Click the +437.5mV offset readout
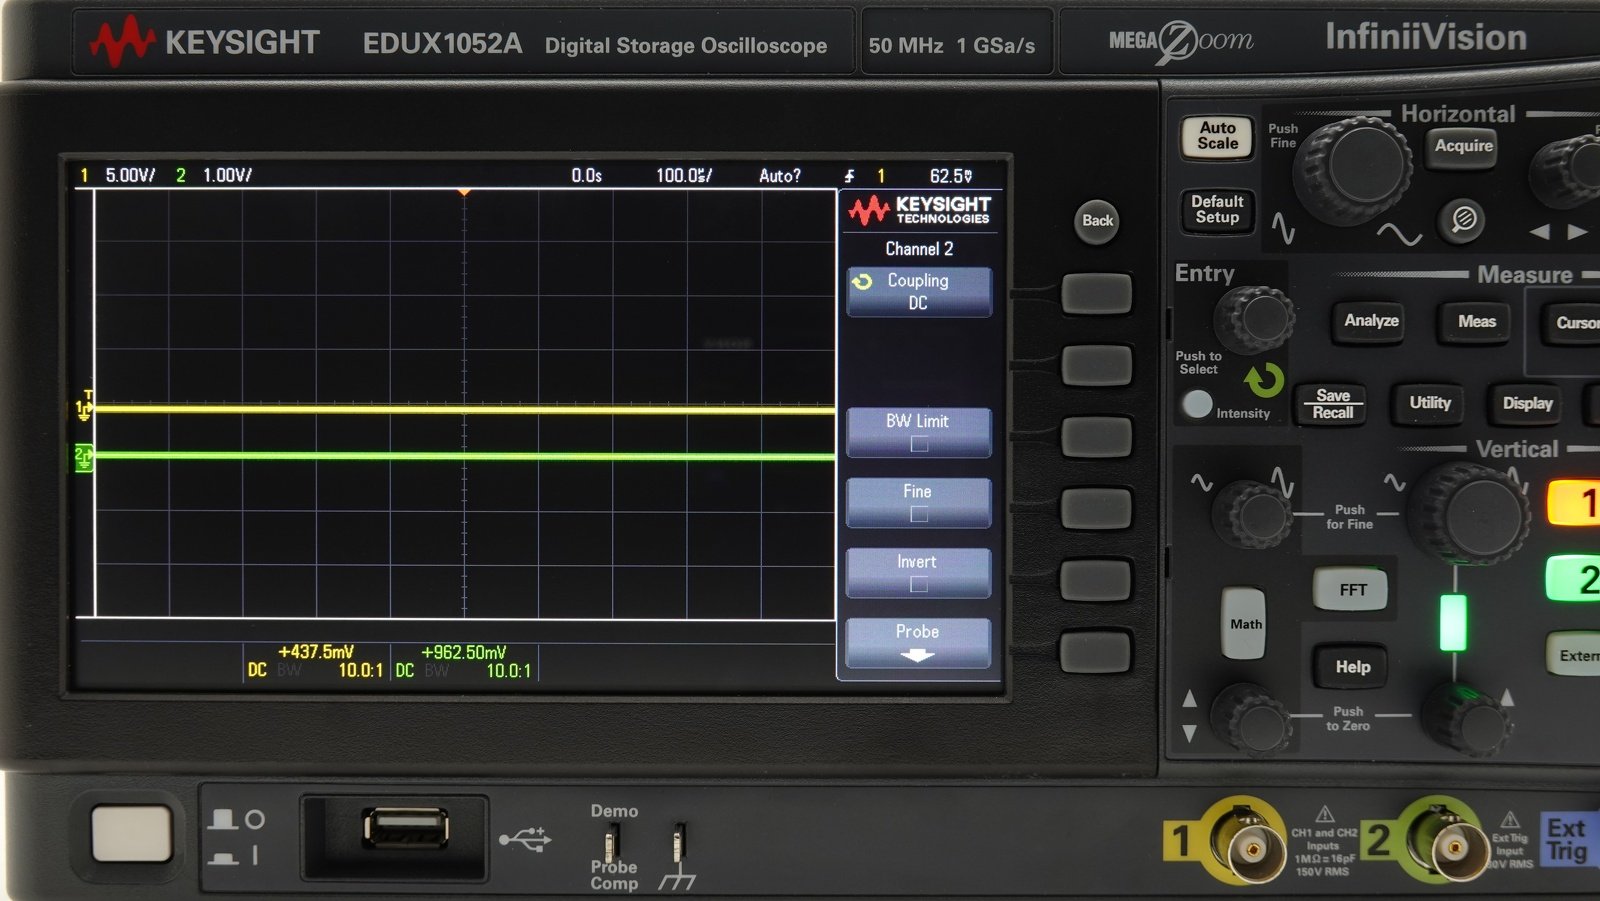 (316, 652)
